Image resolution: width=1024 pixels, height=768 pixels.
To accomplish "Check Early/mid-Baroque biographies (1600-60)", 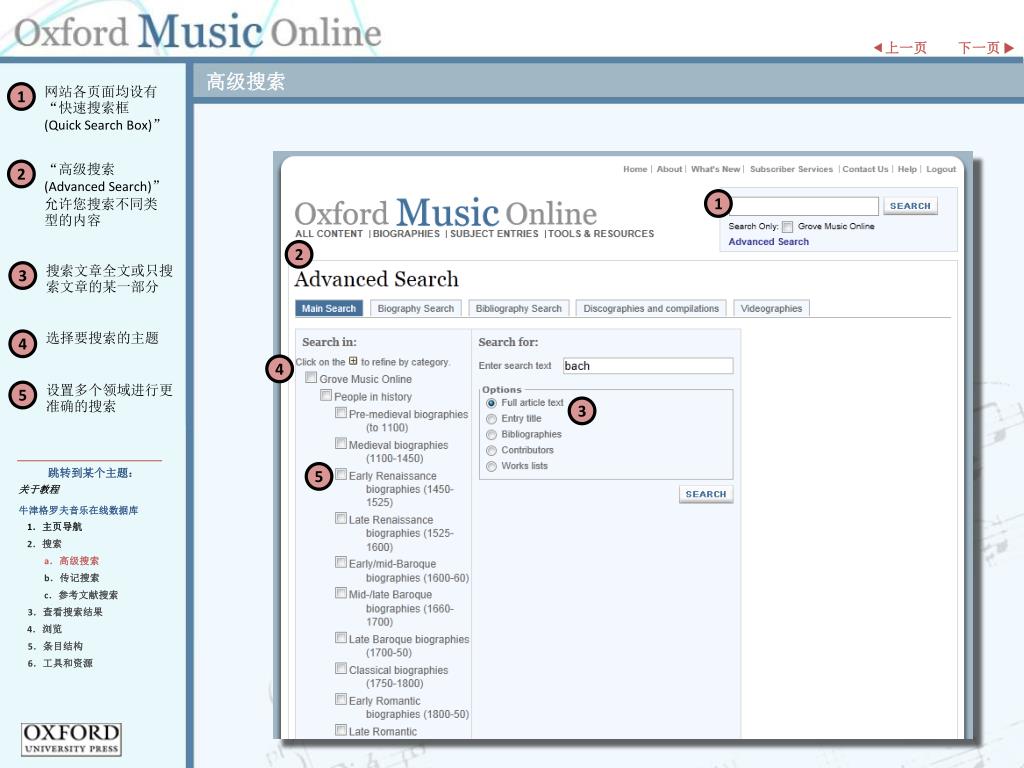I will 341,562.
